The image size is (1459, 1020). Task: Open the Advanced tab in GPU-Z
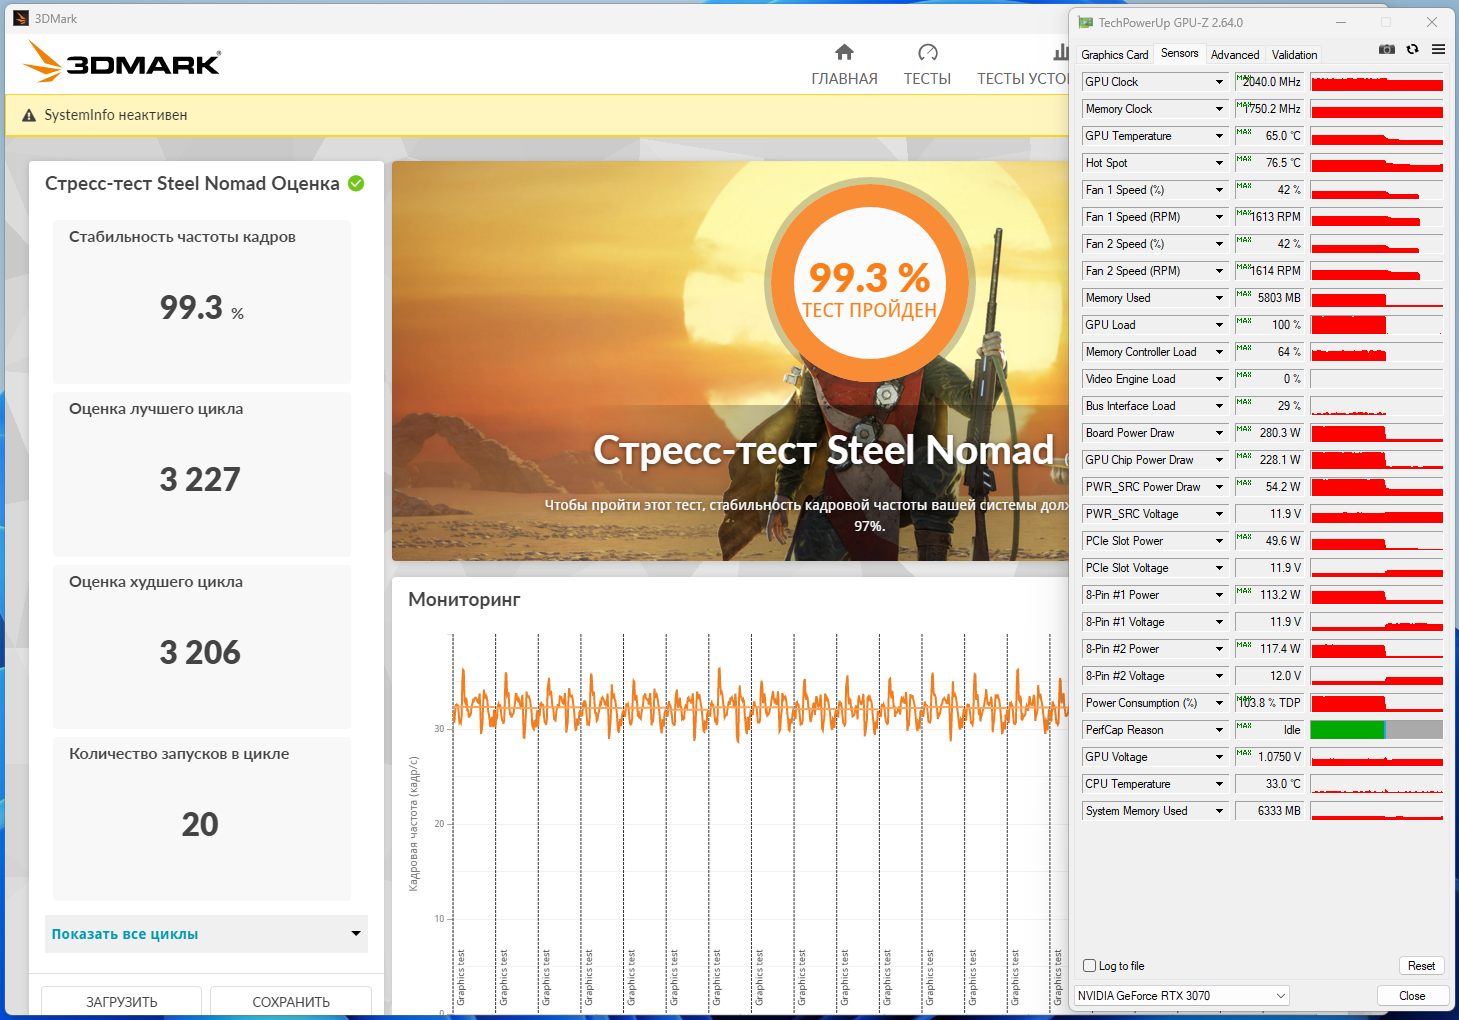click(1235, 55)
